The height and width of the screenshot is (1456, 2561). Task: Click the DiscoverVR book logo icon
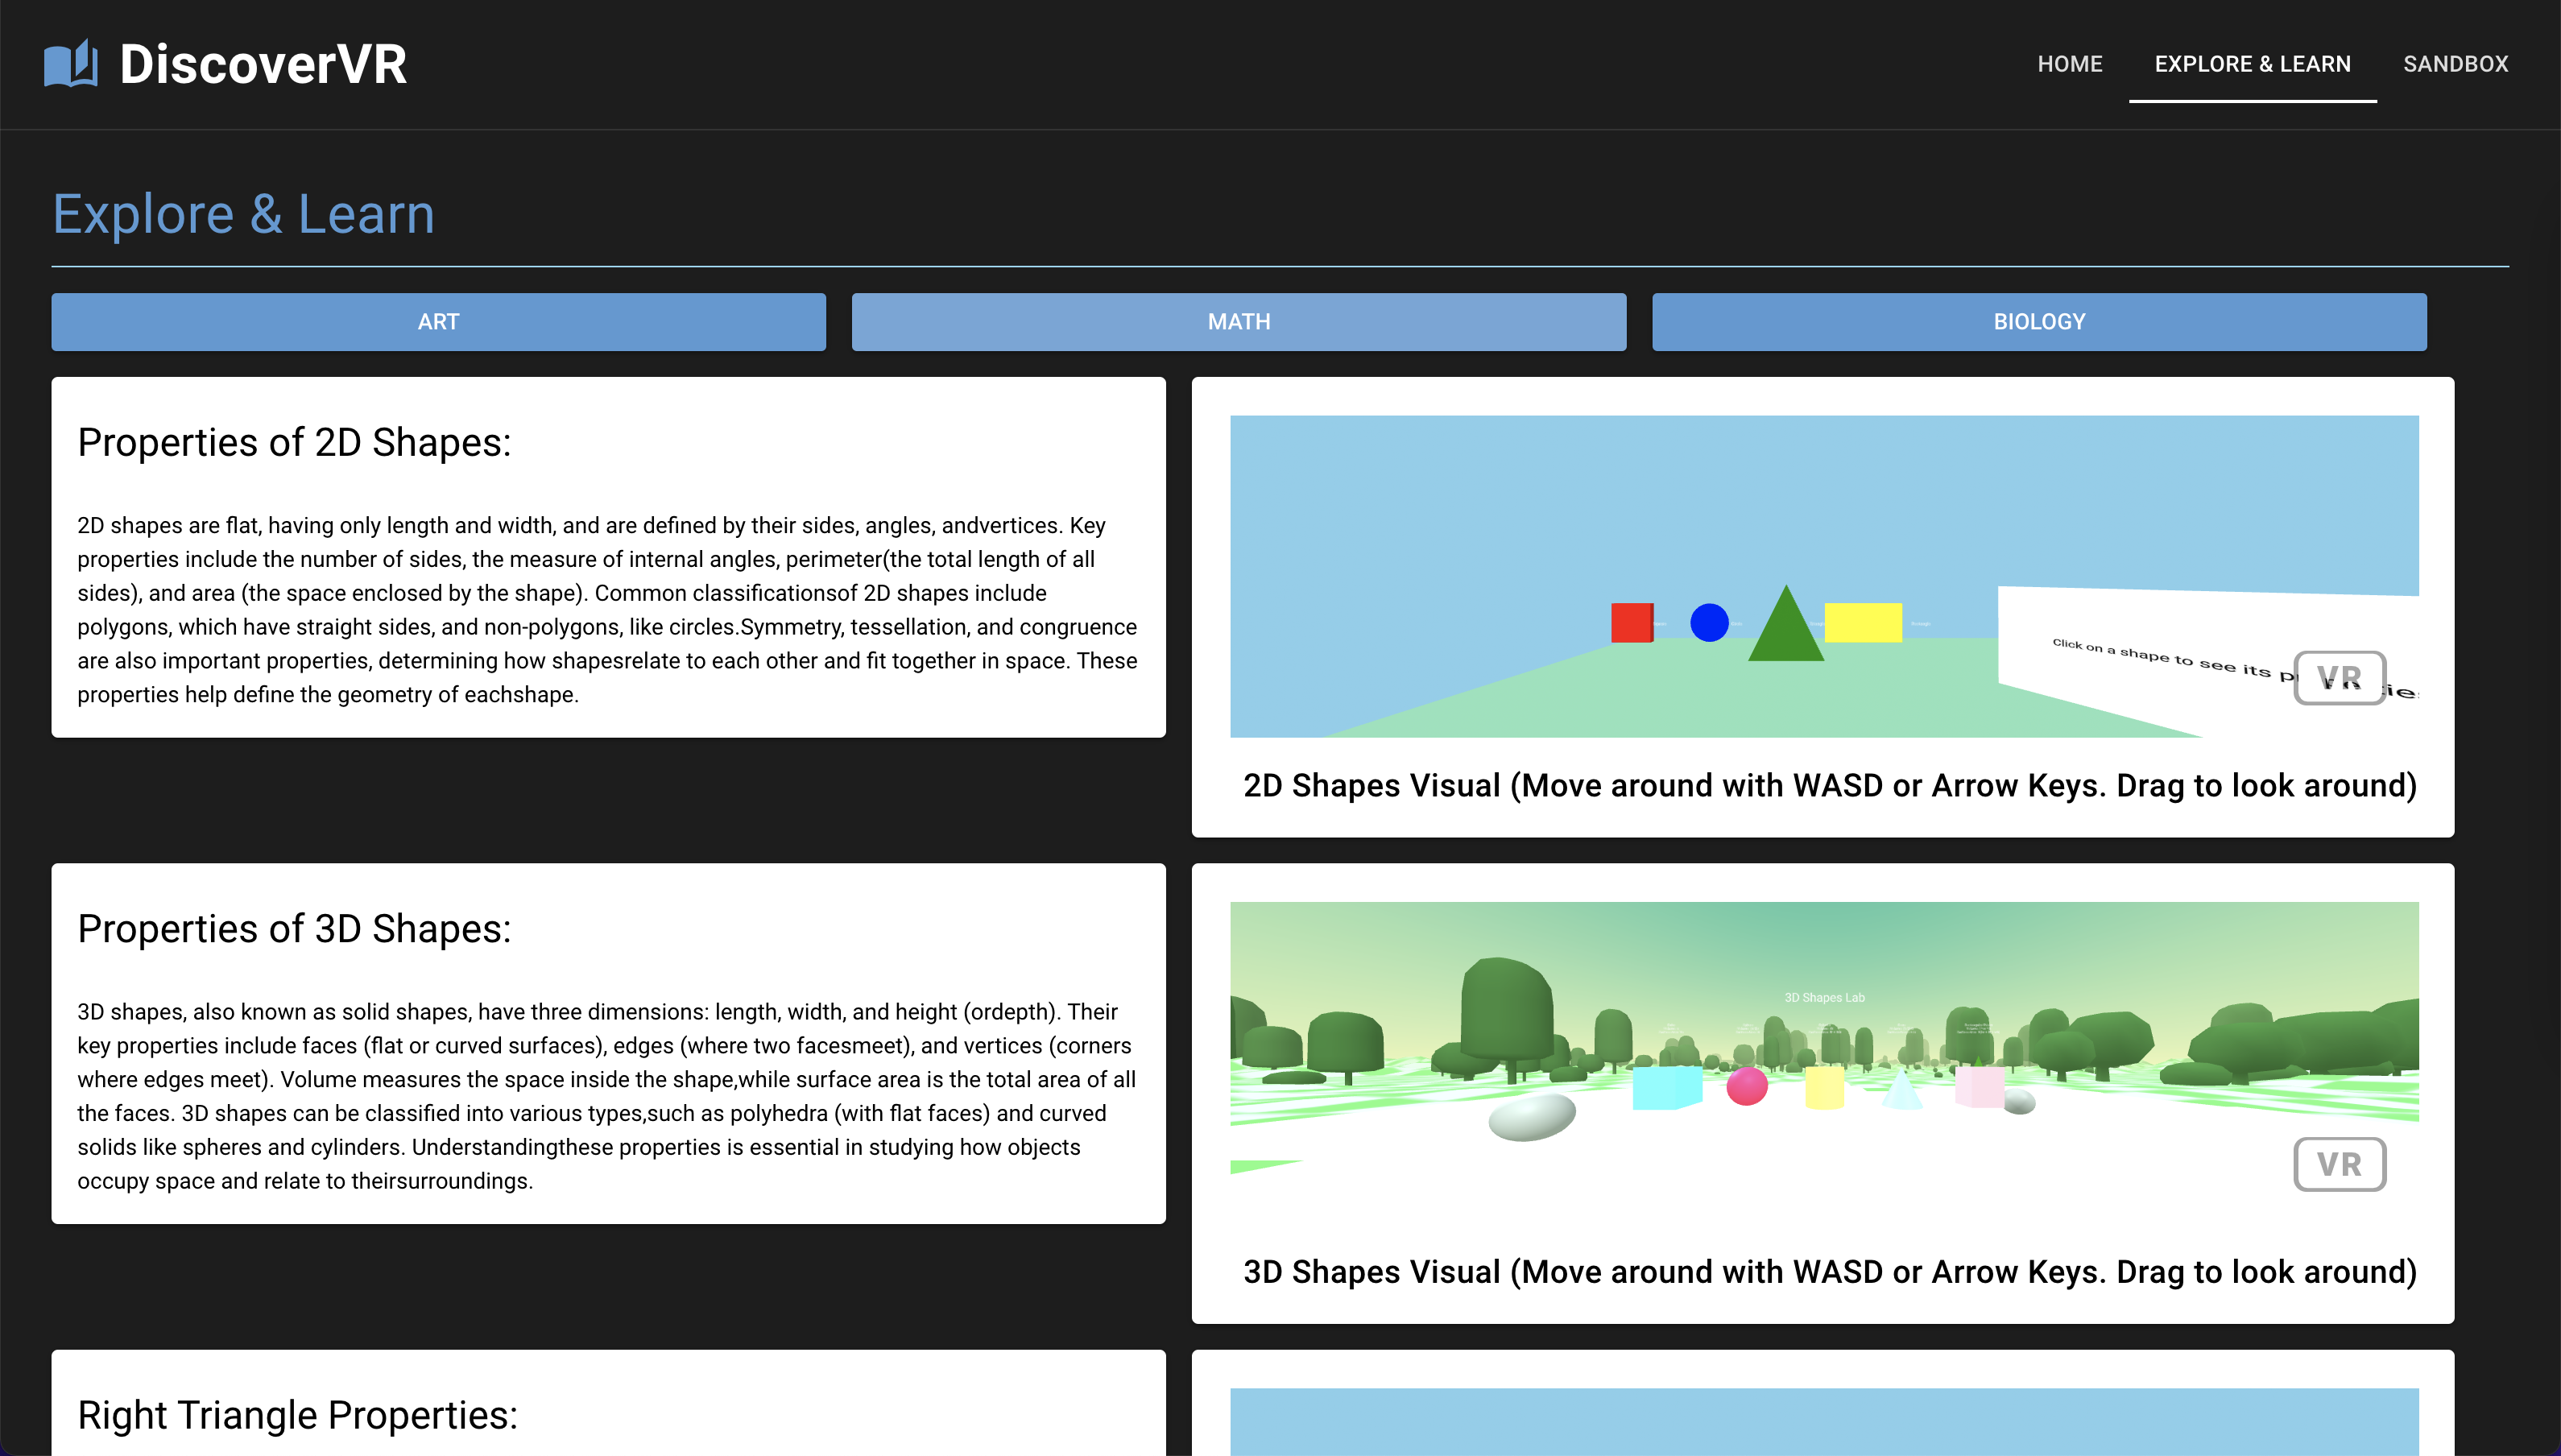click(x=70, y=64)
